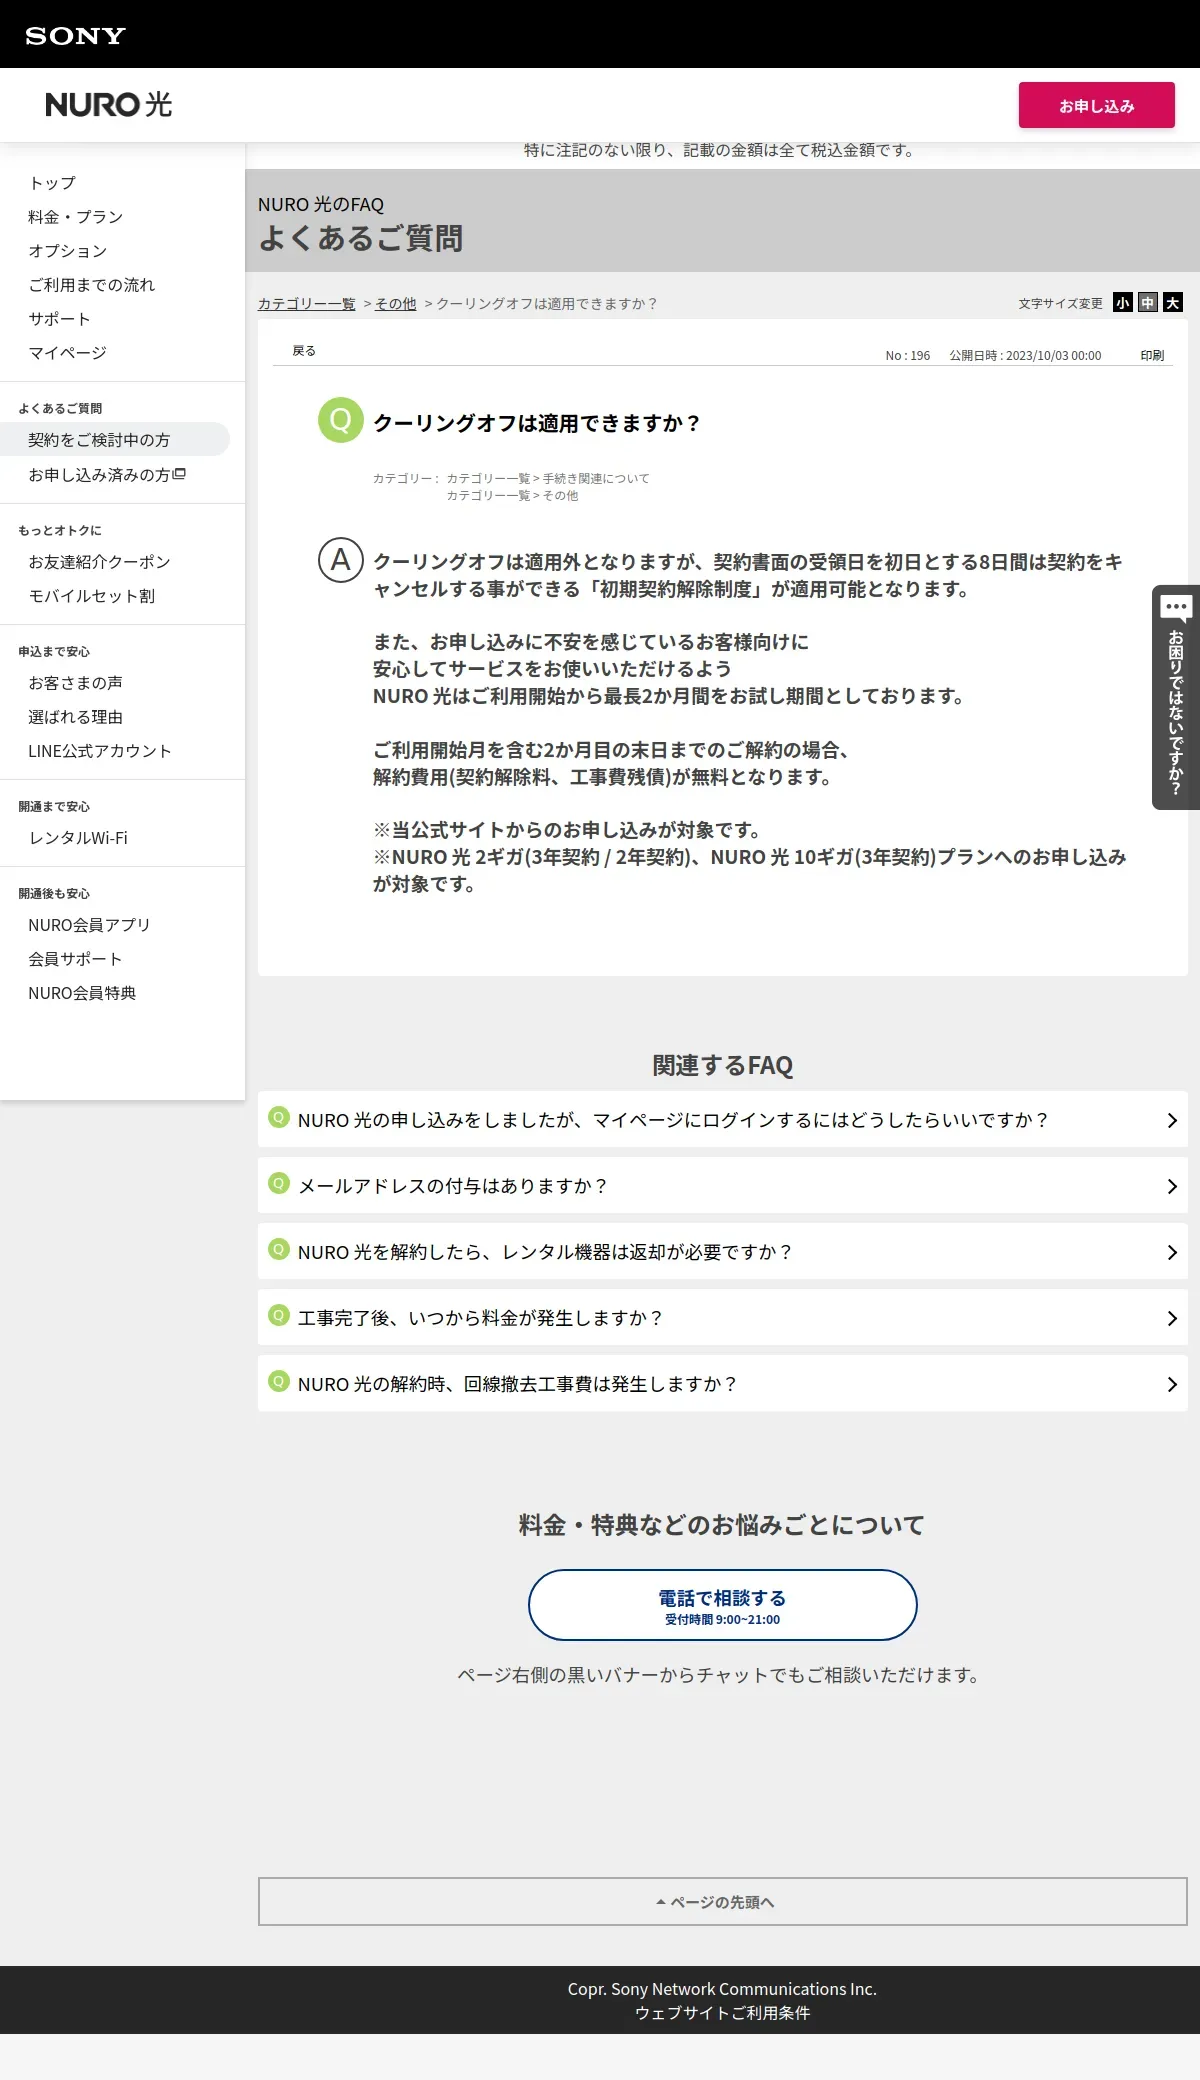
Task: Click 'No : 196' FAQ number text
Action: point(907,355)
